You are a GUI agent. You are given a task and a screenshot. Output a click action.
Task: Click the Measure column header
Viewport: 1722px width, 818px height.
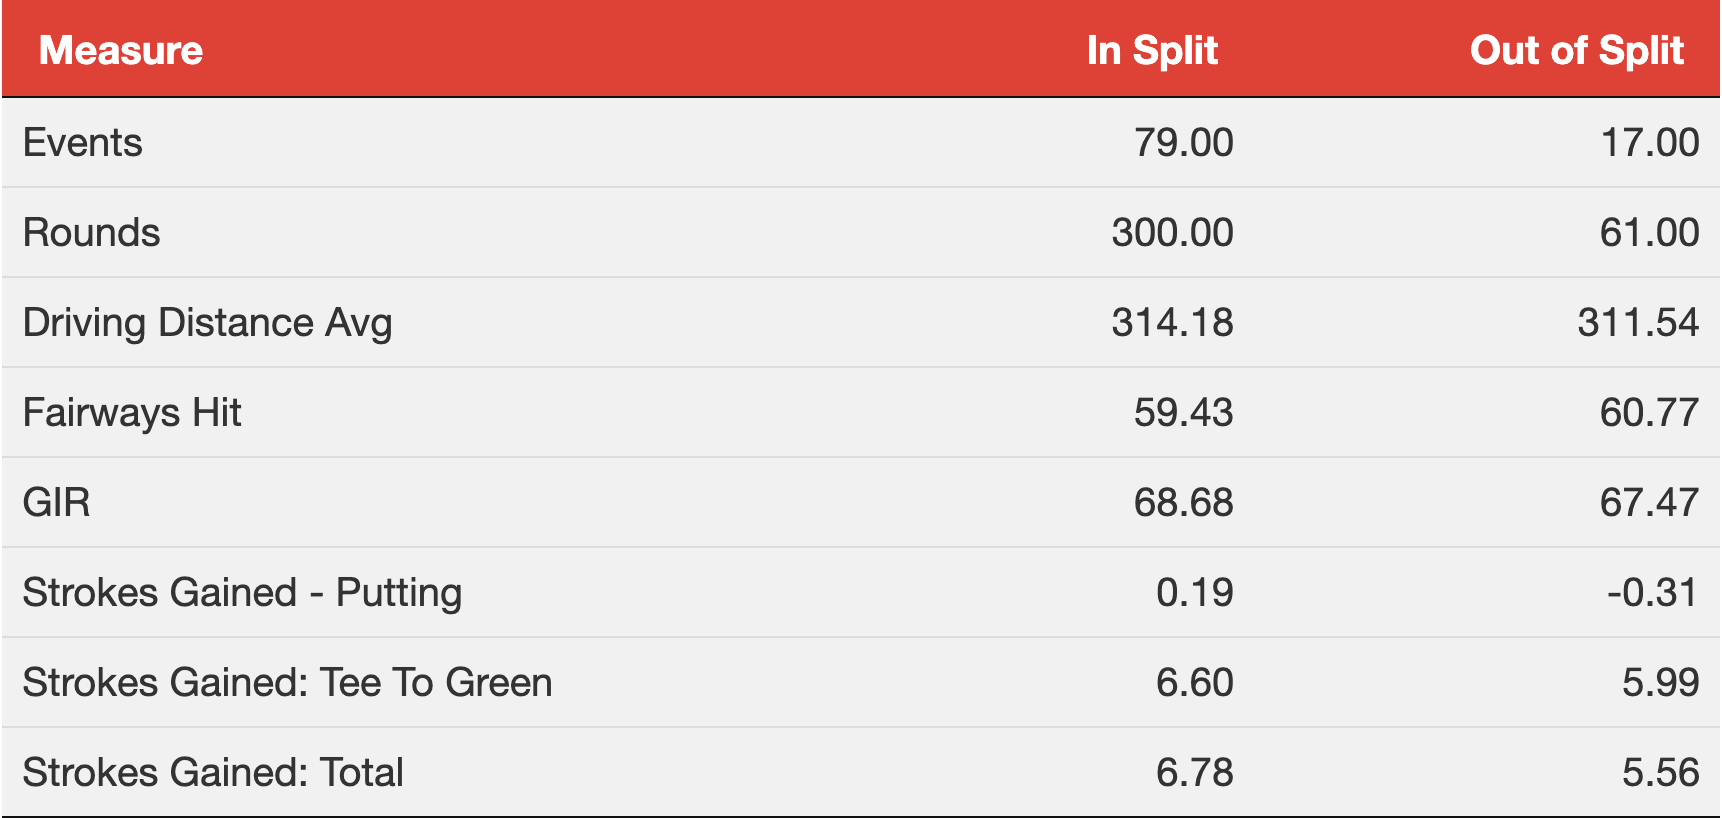point(121,51)
